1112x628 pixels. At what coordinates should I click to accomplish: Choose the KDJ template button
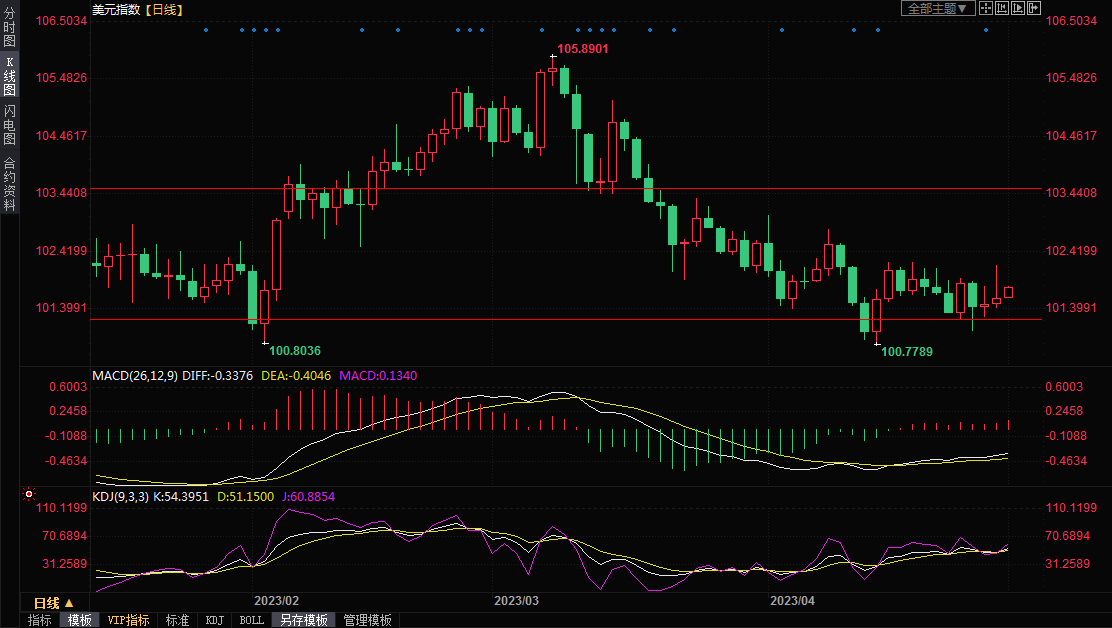(x=214, y=620)
